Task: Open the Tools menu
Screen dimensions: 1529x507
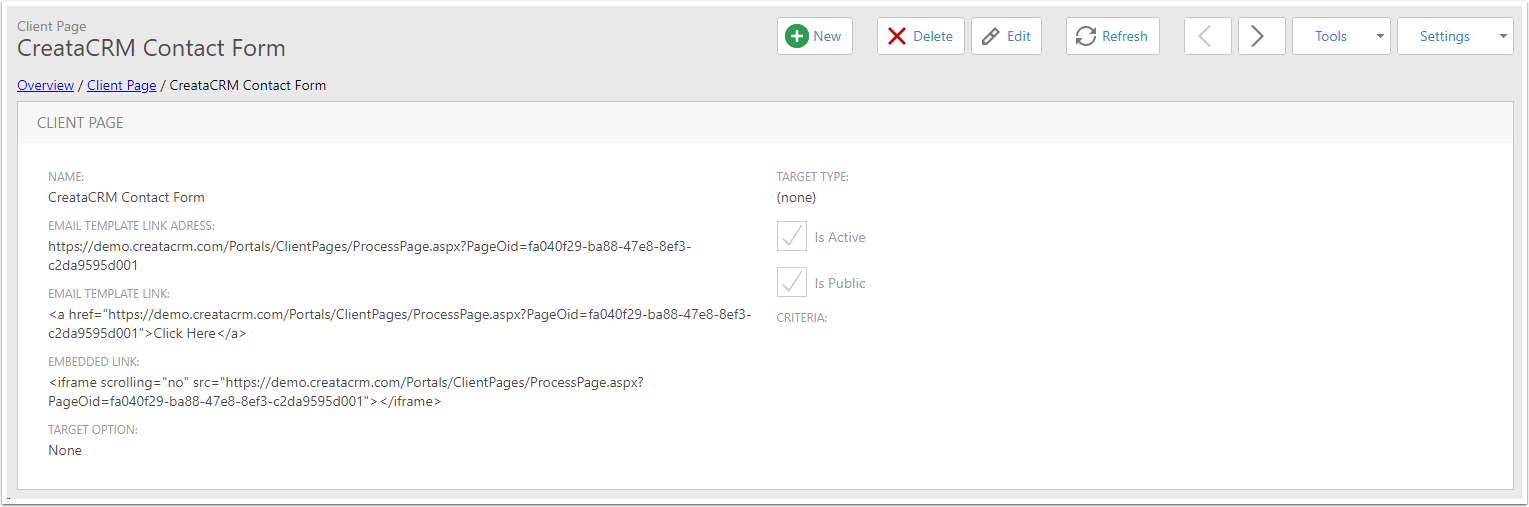Action: click(x=1331, y=36)
